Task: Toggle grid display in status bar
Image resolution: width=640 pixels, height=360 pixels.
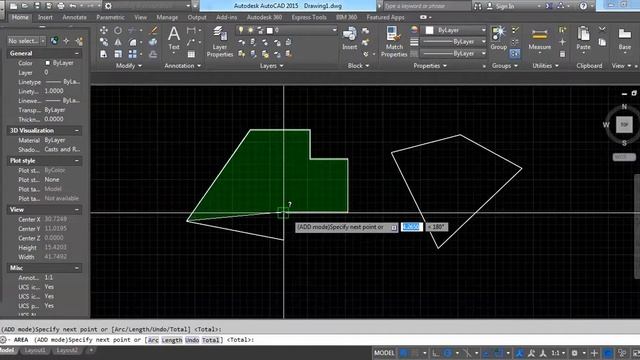Action: [403, 353]
